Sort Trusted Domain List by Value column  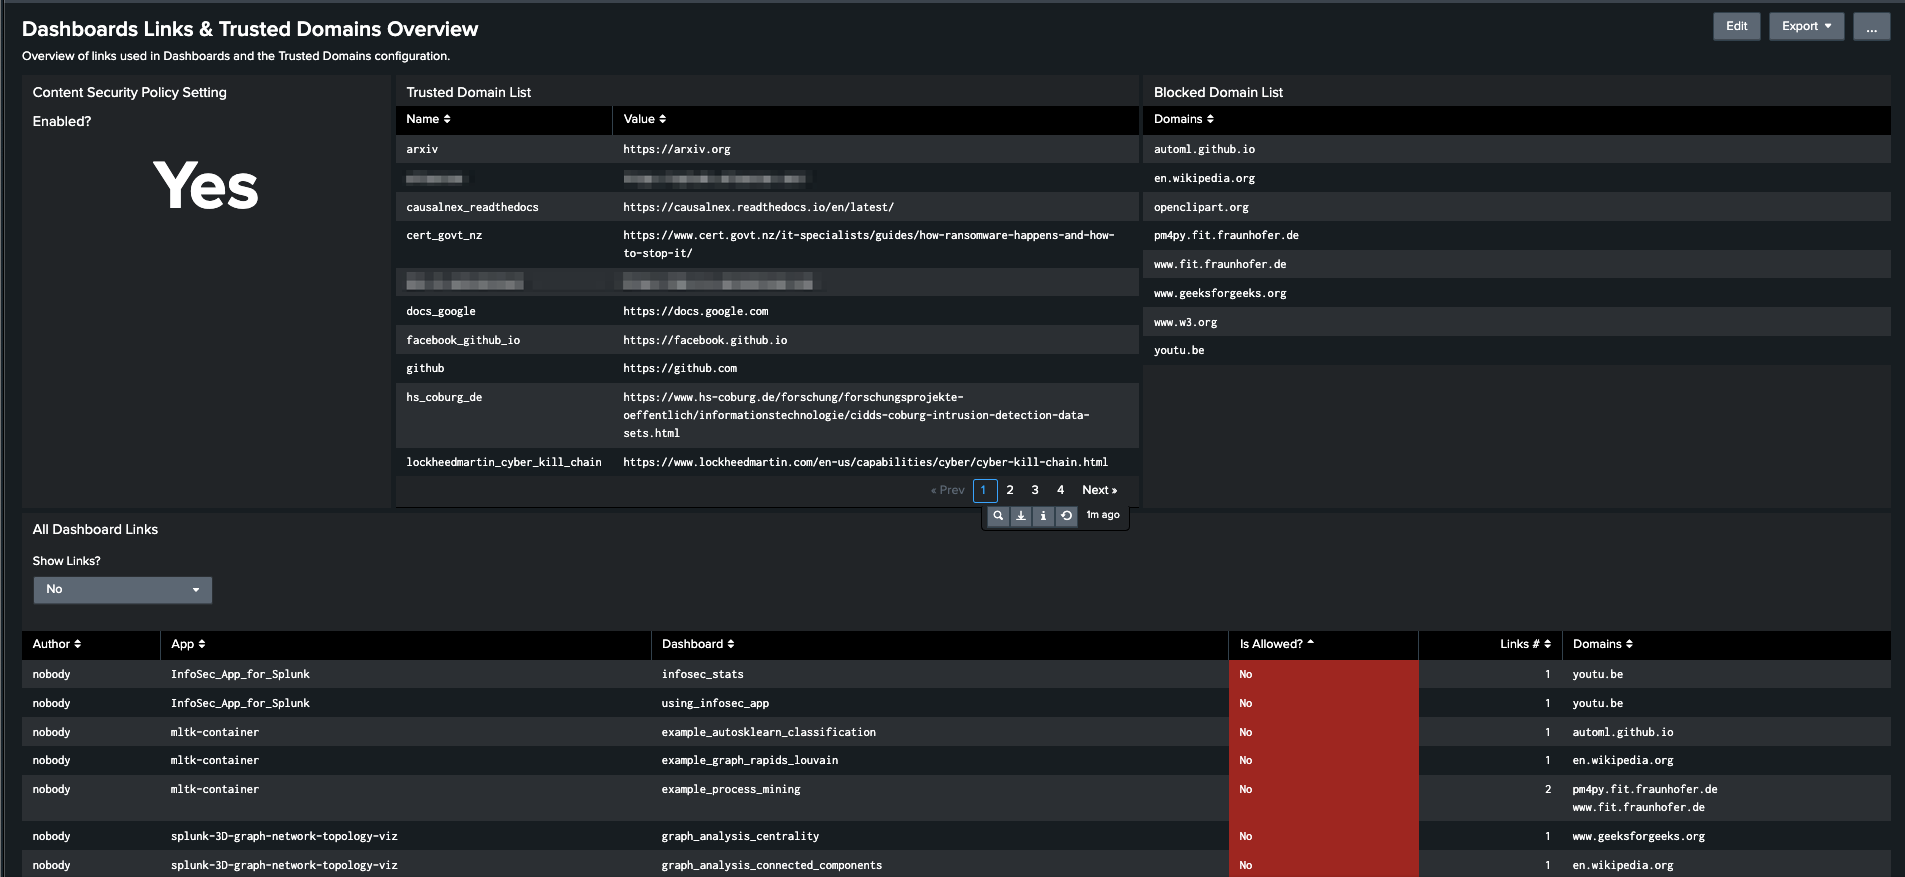point(644,119)
